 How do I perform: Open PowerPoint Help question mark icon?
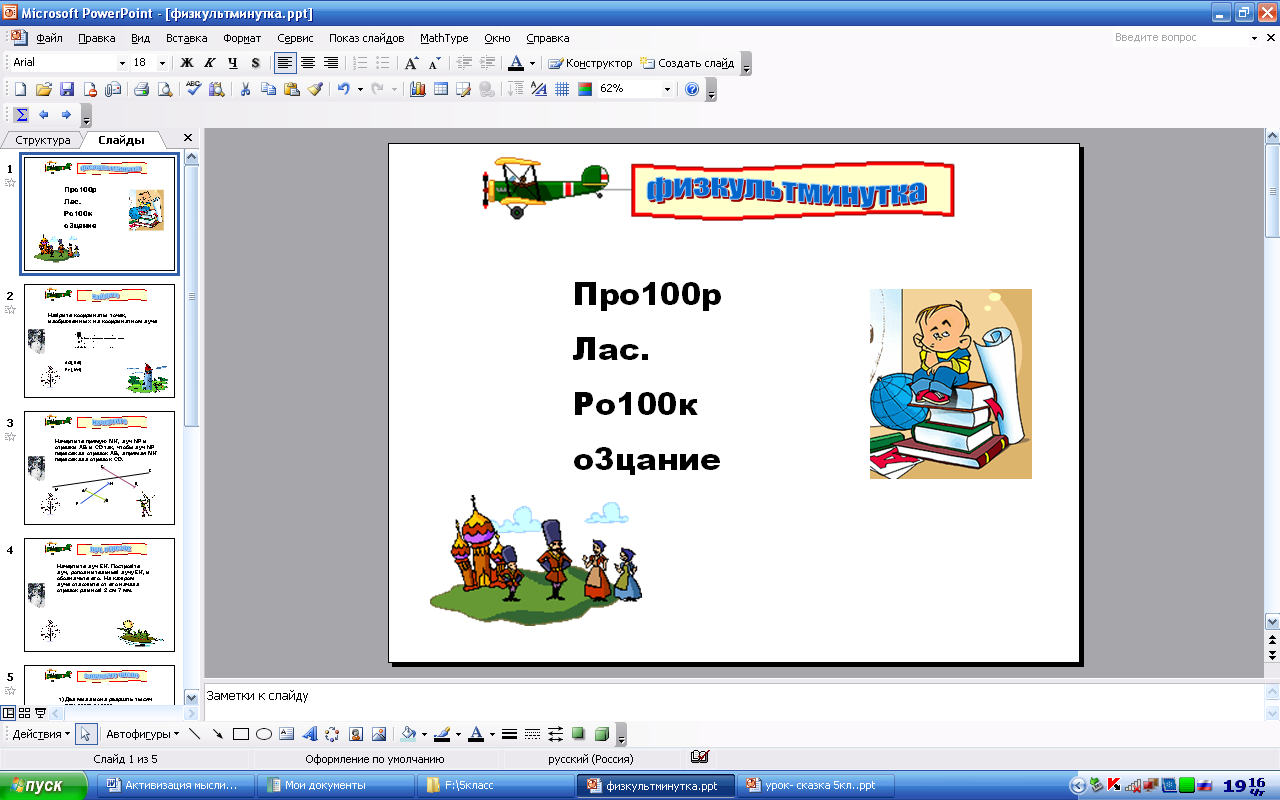(692, 89)
